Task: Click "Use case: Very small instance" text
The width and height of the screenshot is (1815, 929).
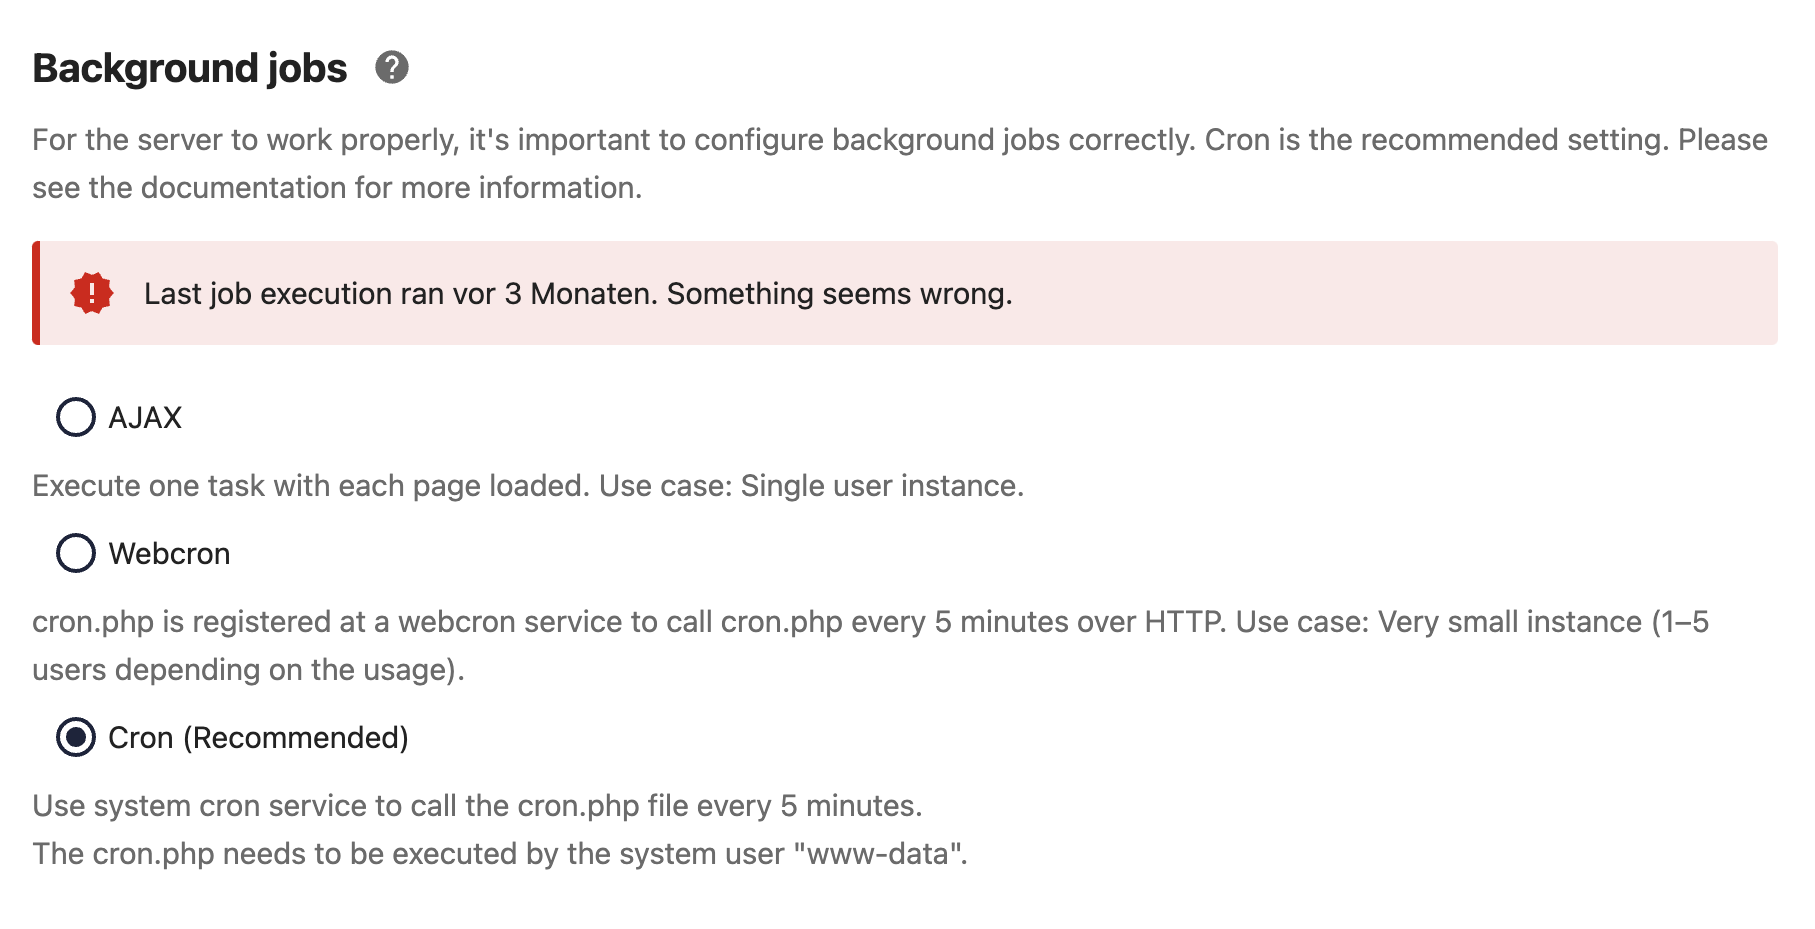Action: [1438, 622]
